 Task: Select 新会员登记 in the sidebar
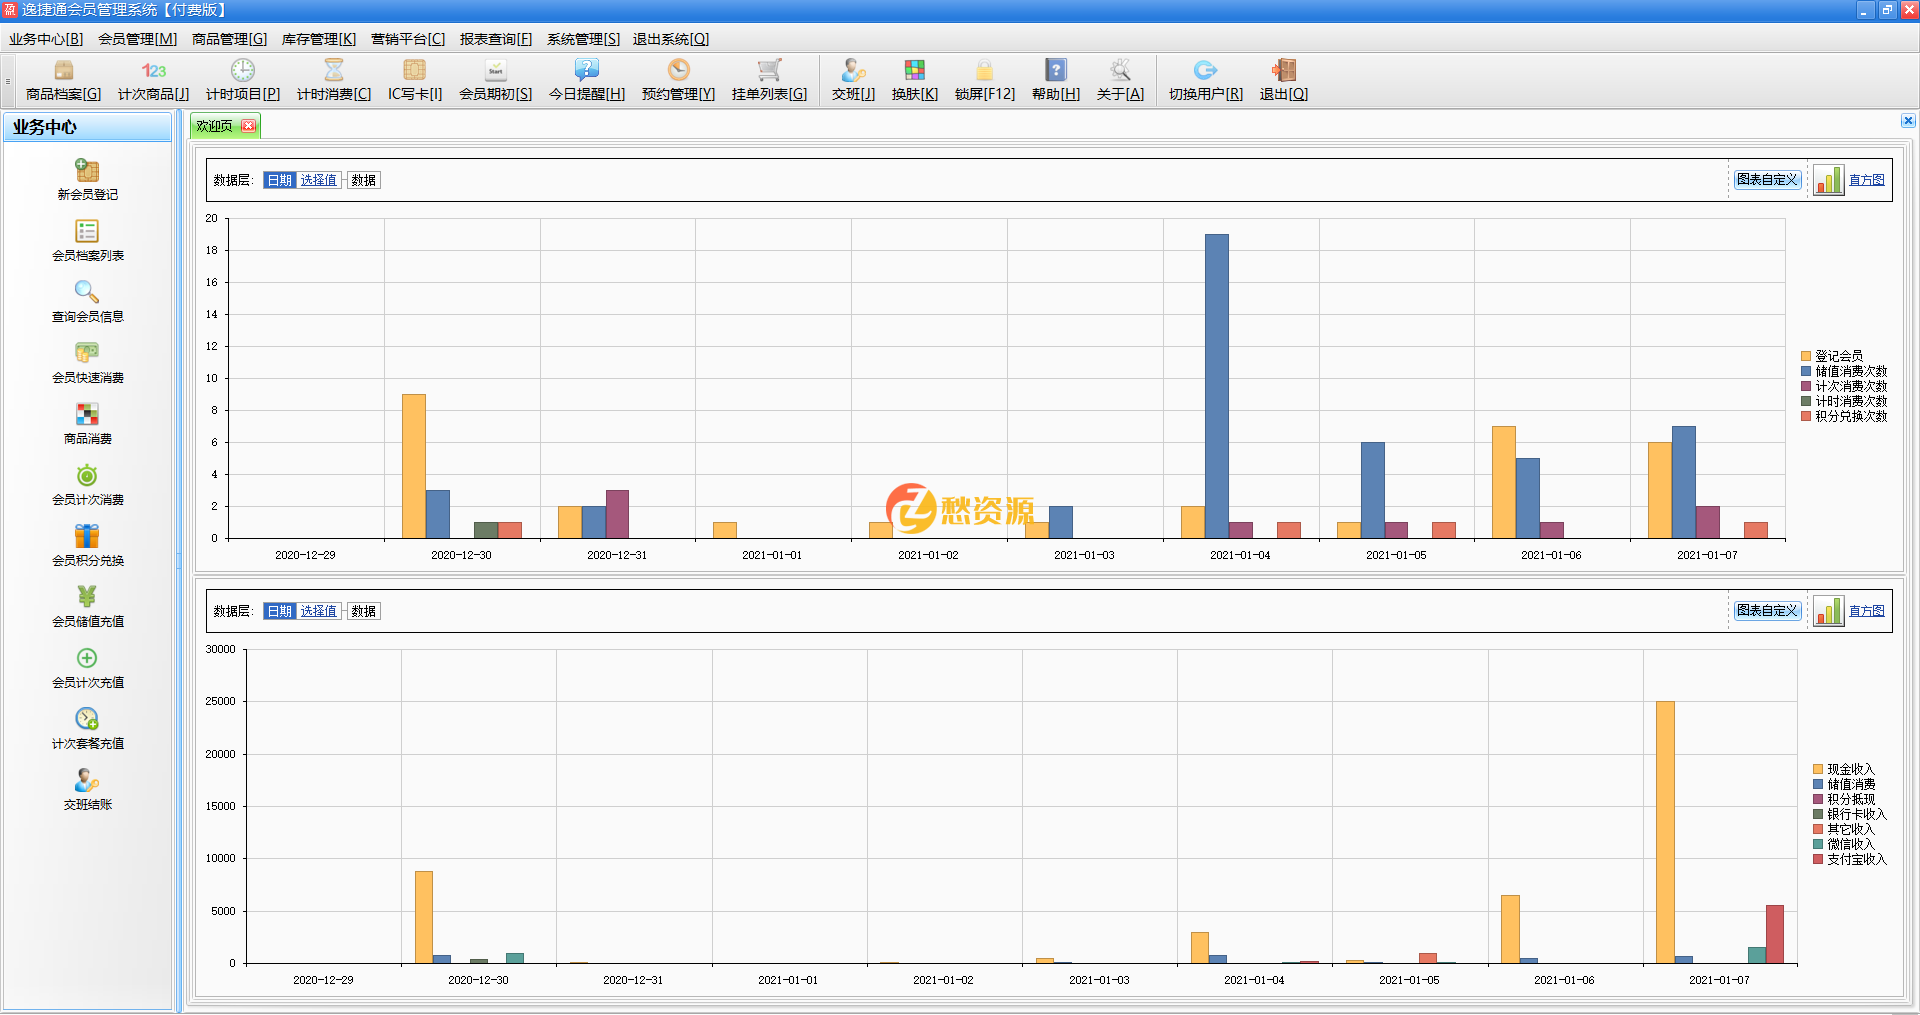click(88, 180)
